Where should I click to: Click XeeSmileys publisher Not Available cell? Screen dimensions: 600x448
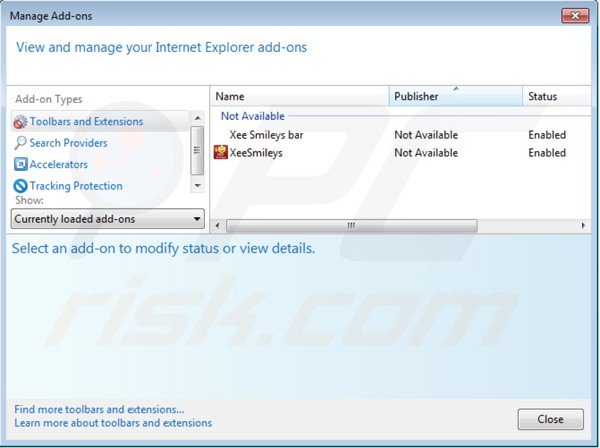tap(426, 153)
